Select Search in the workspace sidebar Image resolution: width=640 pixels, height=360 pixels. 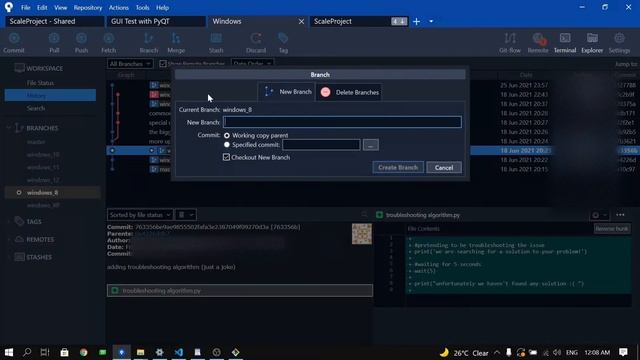coord(36,108)
